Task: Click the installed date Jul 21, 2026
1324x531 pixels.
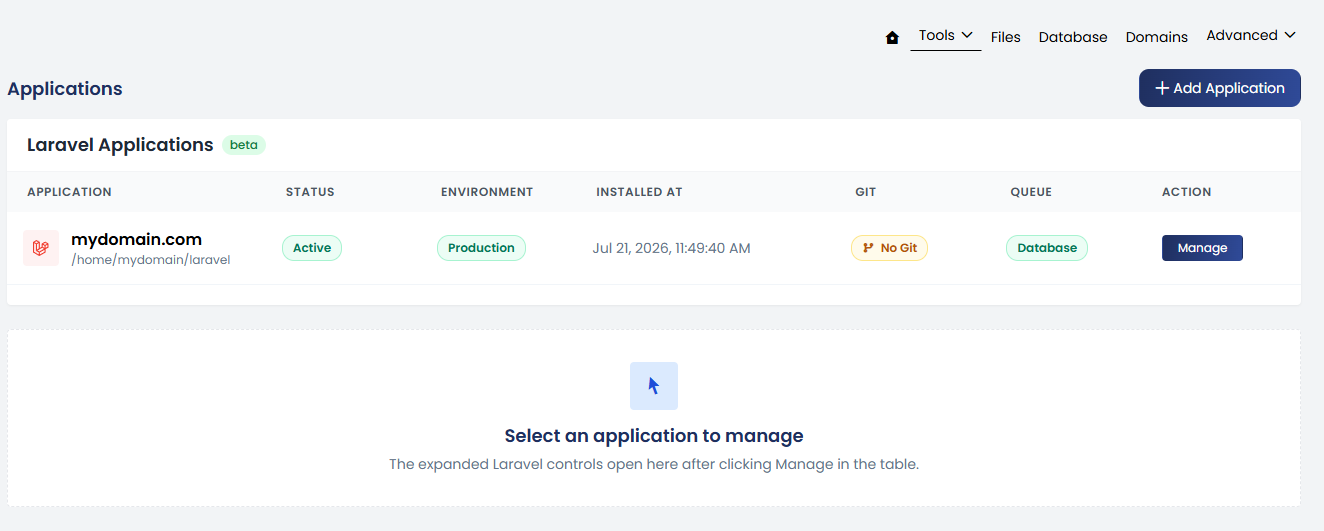Action: [x=671, y=248]
